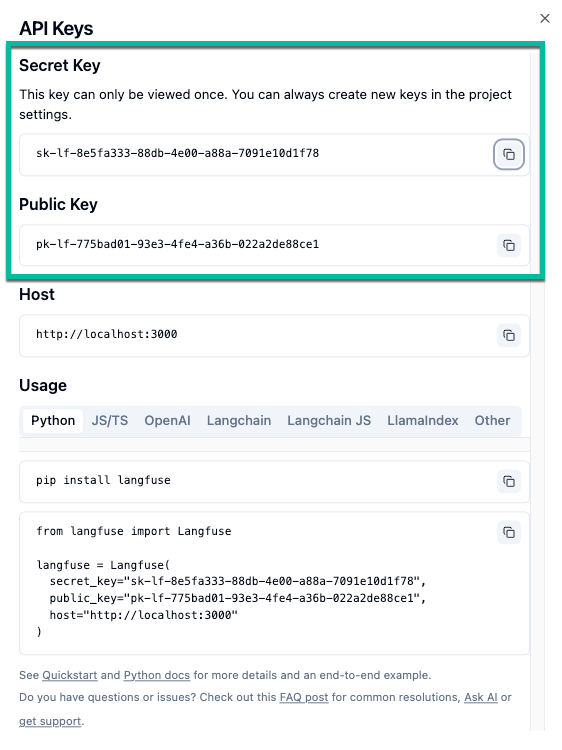Copy the Langfuse Python code snippet

coord(508,532)
